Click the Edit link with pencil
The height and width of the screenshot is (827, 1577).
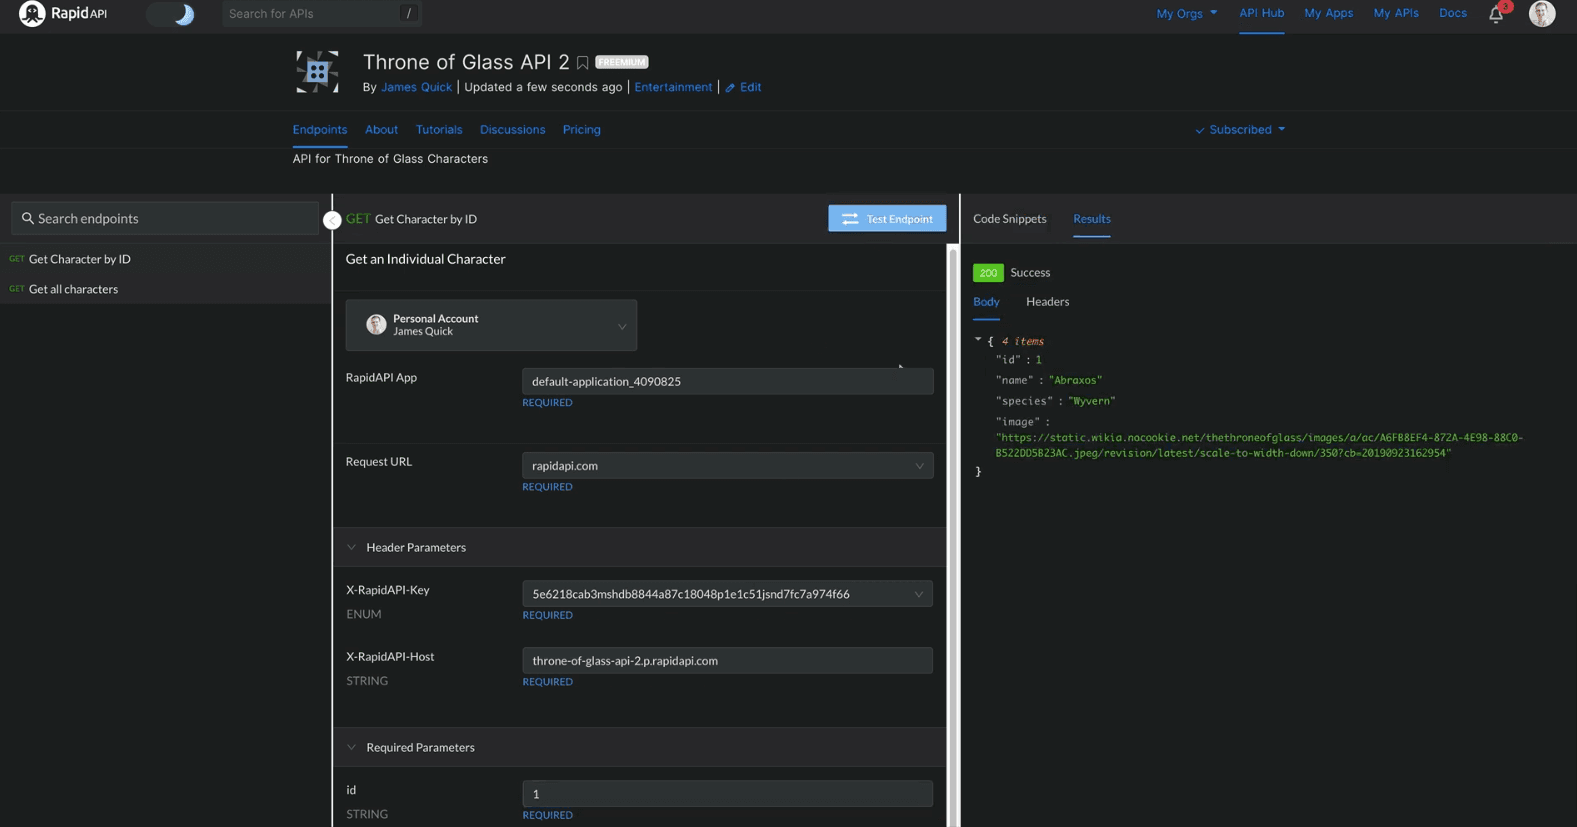(x=743, y=87)
